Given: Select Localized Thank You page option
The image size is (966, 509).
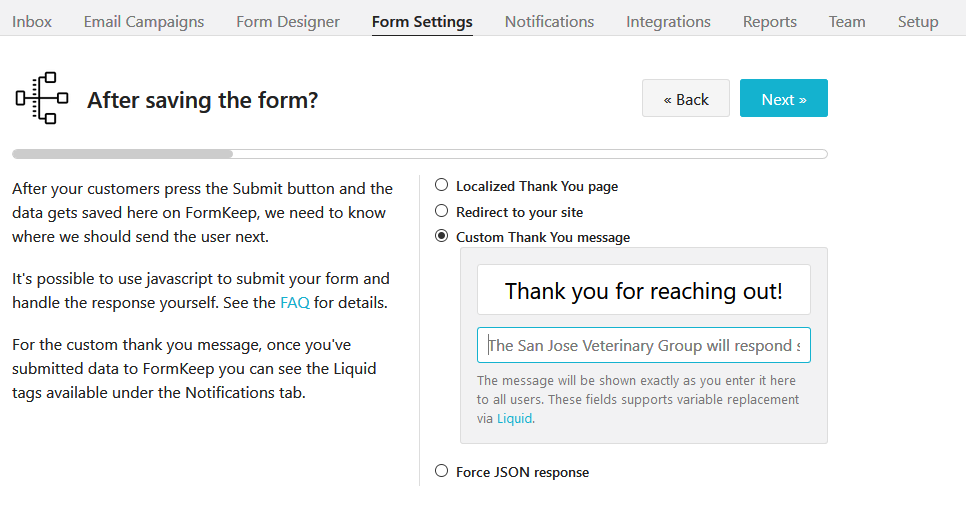Looking at the screenshot, I should pyautogui.click(x=442, y=185).
